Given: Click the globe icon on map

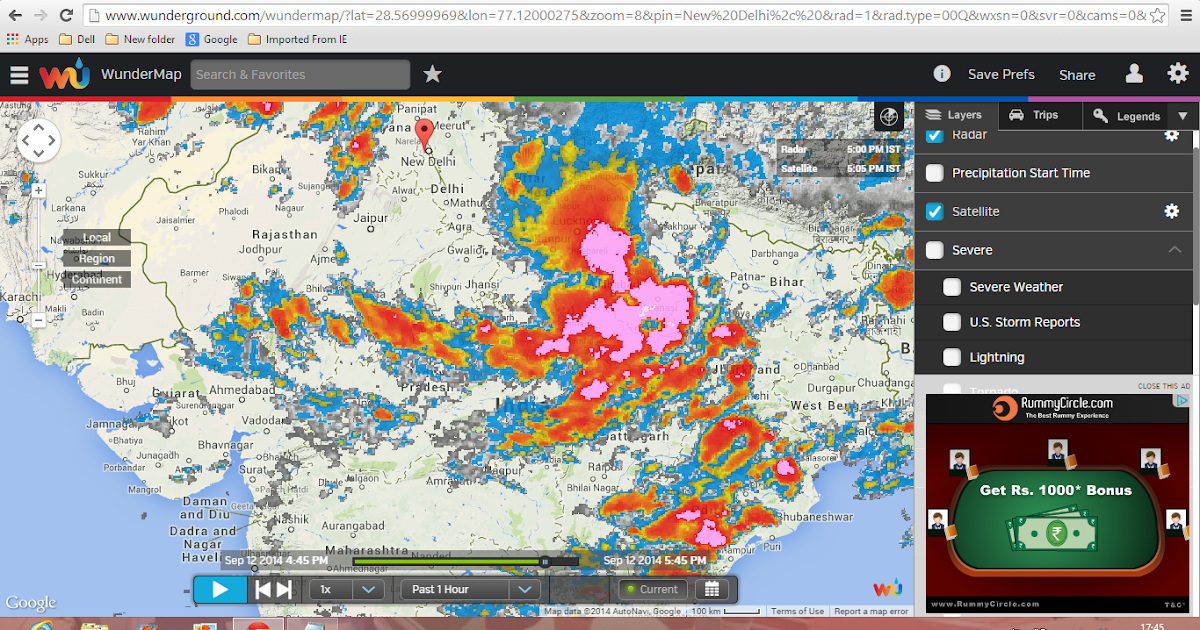Looking at the screenshot, I should [x=889, y=116].
